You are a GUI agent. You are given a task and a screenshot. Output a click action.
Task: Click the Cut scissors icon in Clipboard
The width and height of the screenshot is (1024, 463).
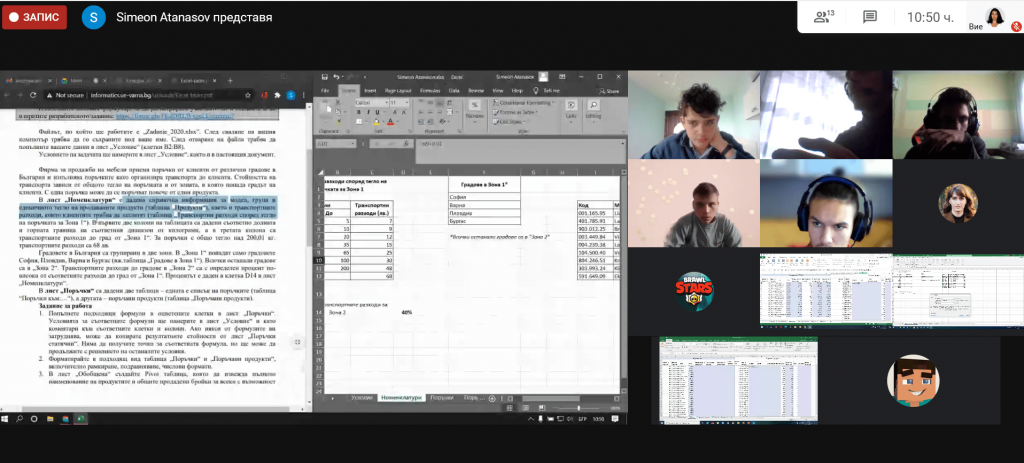(x=338, y=102)
